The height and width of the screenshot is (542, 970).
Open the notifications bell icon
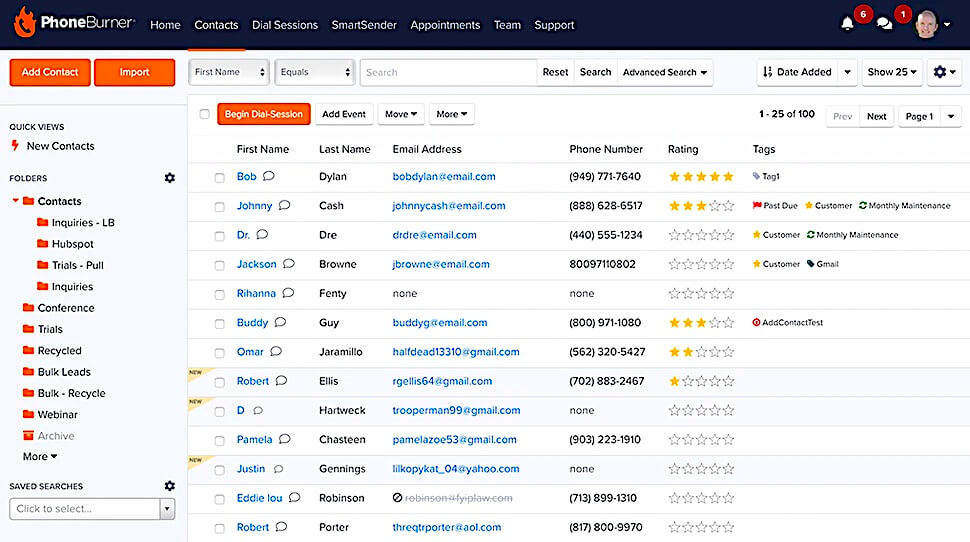(x=847, y=24)
